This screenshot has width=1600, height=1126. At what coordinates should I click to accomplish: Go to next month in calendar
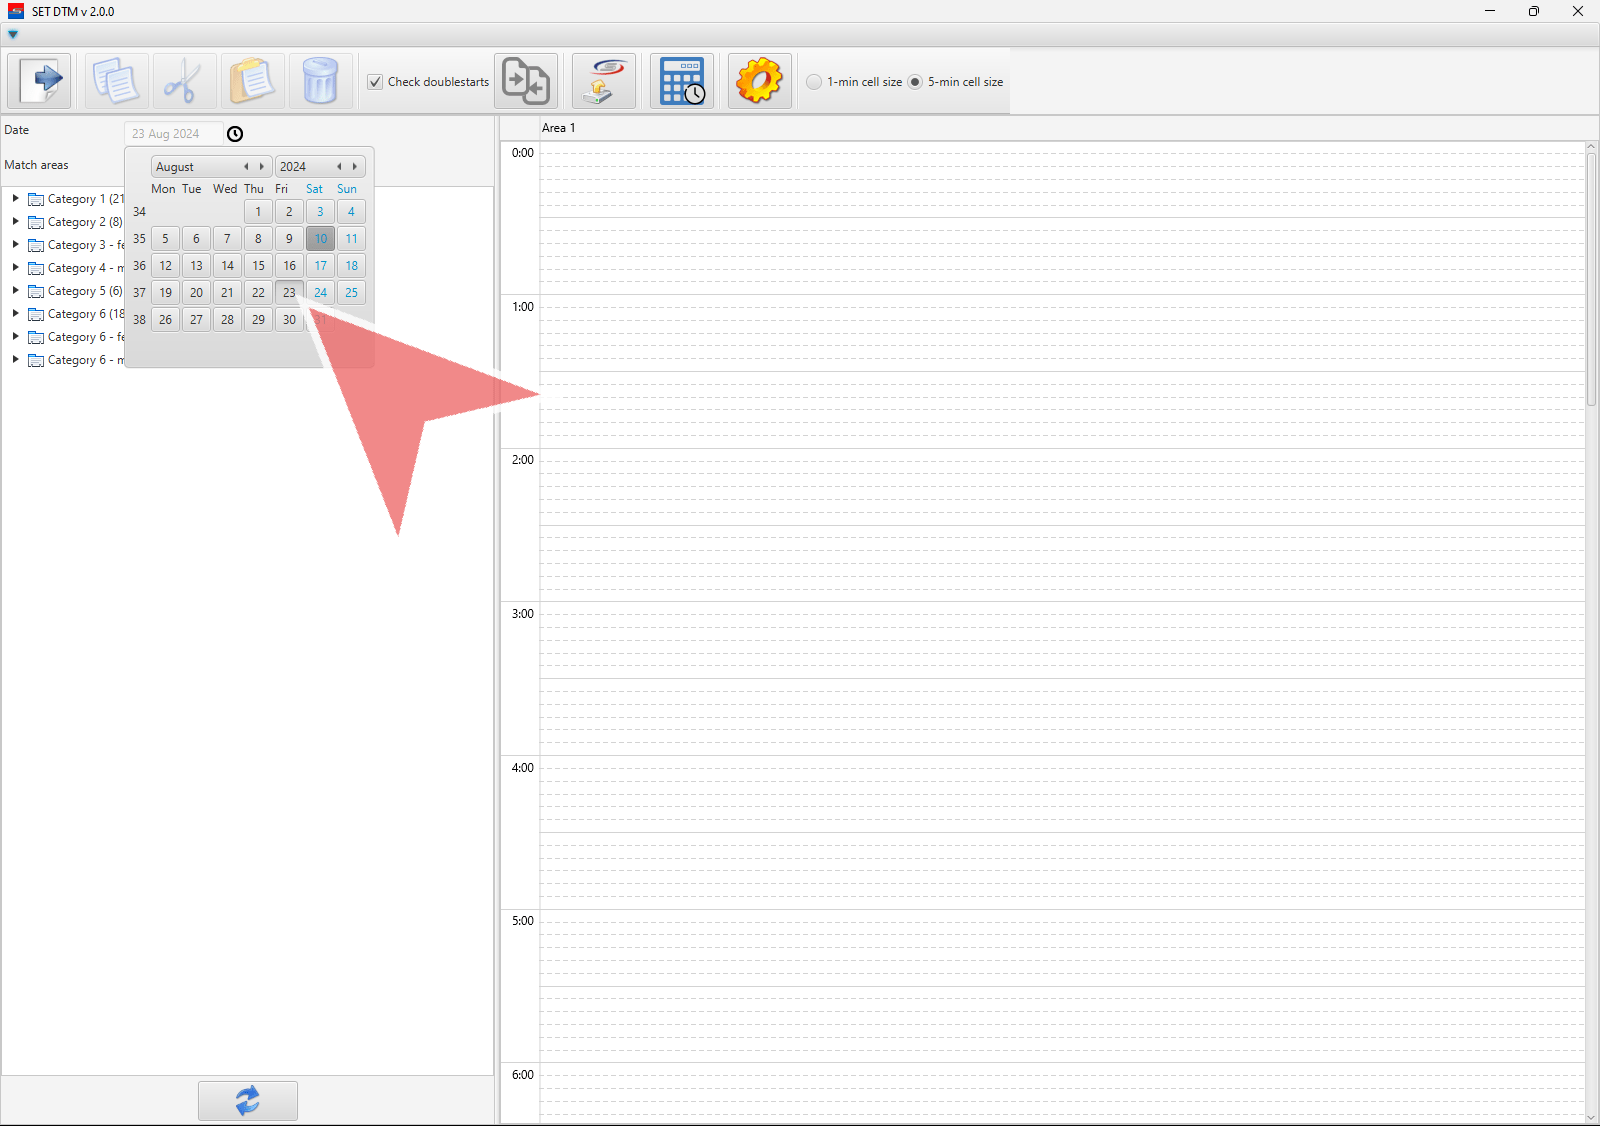pyautogui.click(x=262, y=167)
